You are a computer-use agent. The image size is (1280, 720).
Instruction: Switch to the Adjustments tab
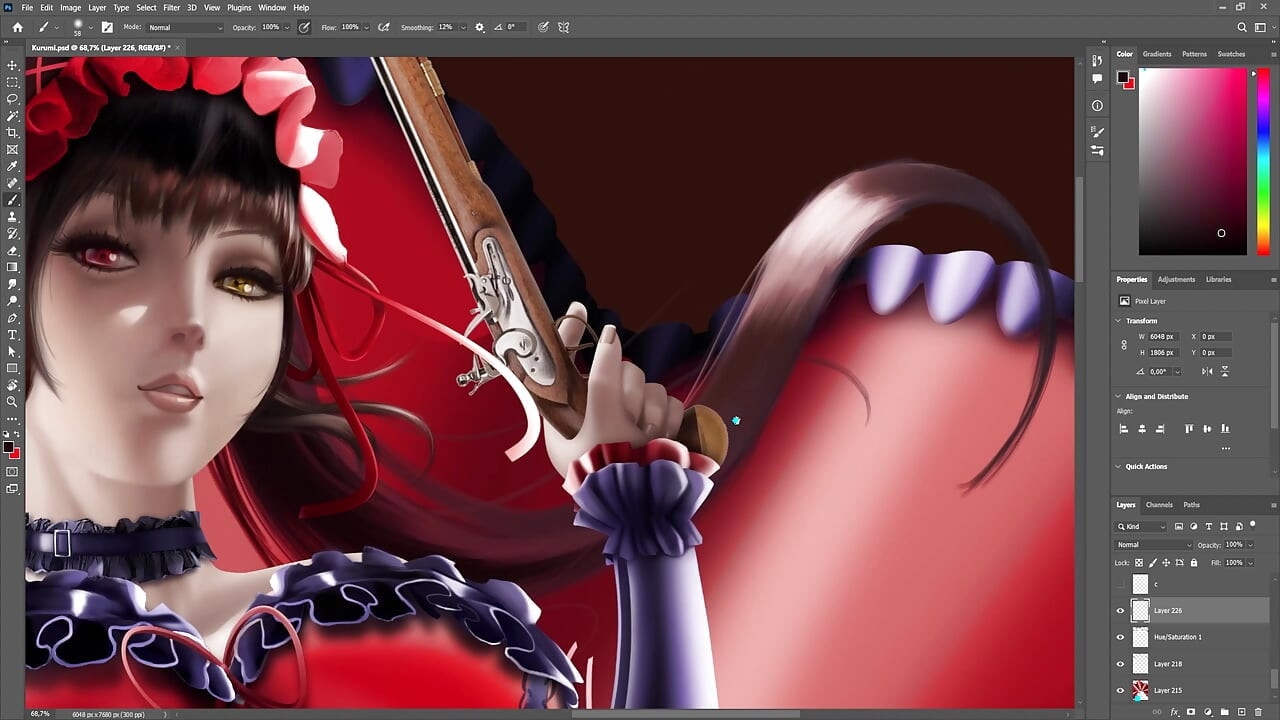pyautogui.click(x=1176, y=279)
